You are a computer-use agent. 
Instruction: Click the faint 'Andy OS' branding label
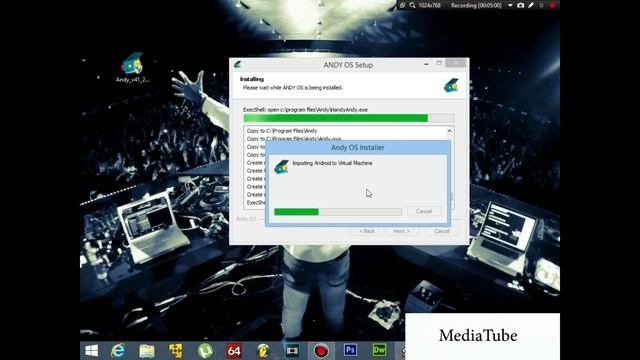(246, 219)
